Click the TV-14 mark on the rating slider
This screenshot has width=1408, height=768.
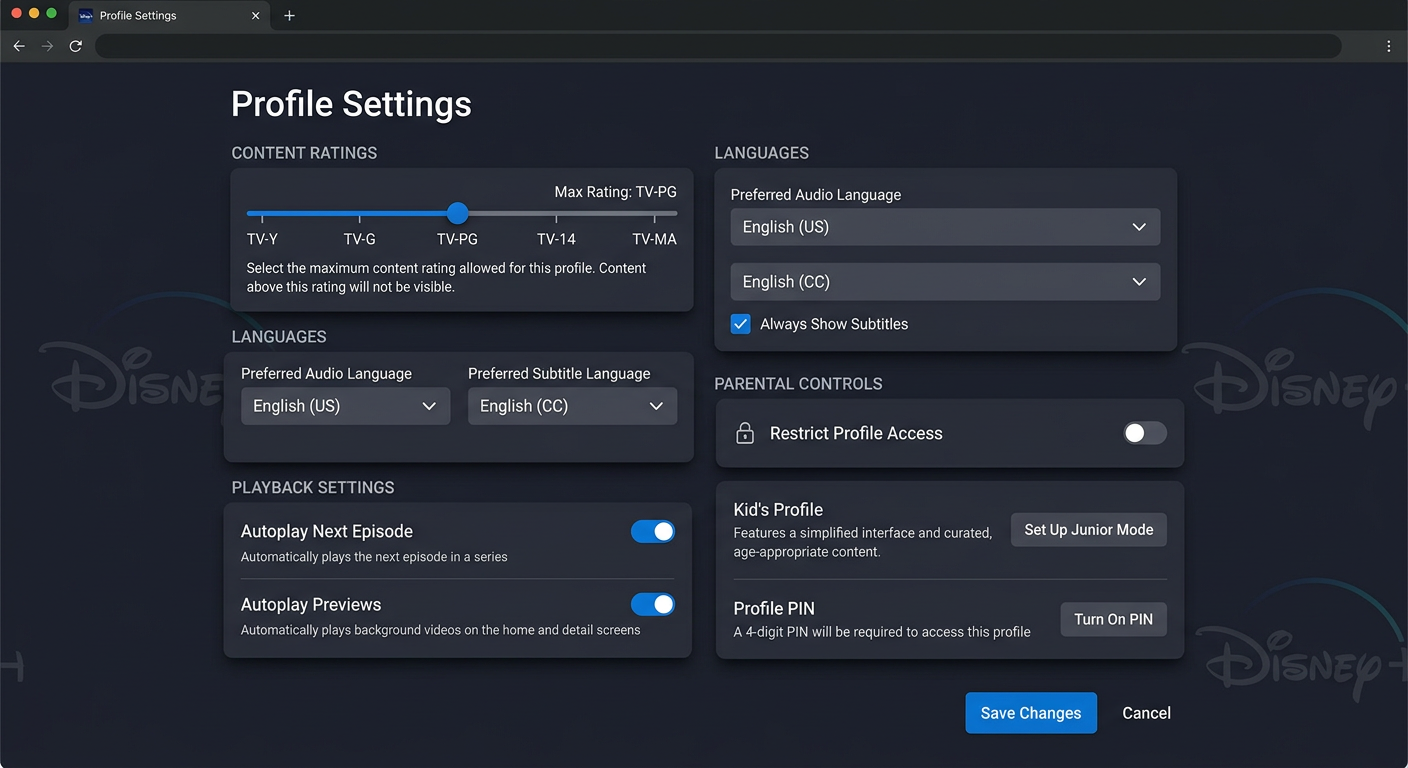coord(556,213)
